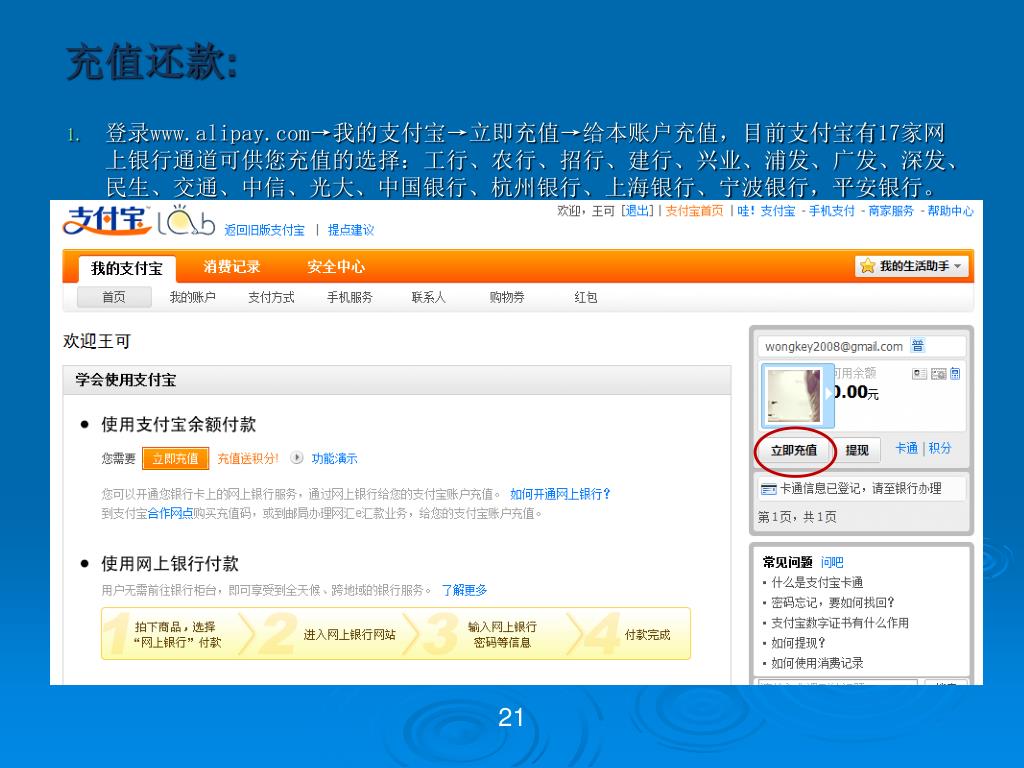The image size is (1024, 768).
Task: Open FAQ 如何提现?
Action: pyautogui.click(x=798, y=643)
